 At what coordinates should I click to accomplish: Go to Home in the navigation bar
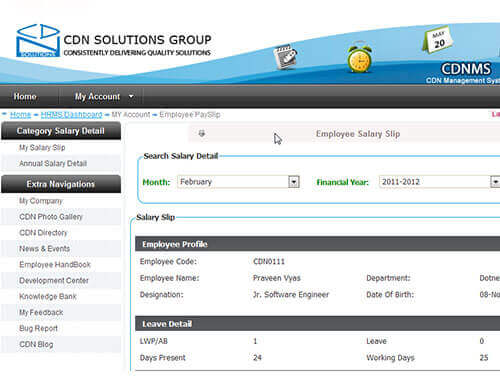25,96
